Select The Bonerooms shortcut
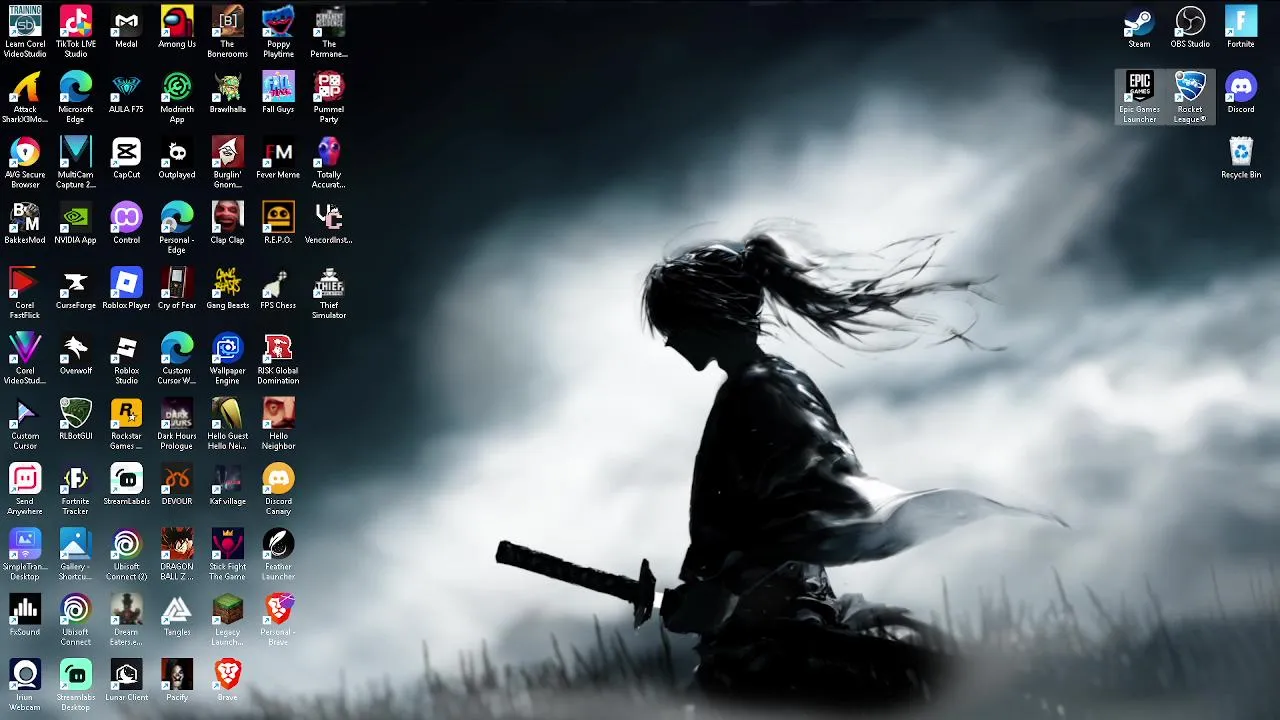 tap(228, 22)
